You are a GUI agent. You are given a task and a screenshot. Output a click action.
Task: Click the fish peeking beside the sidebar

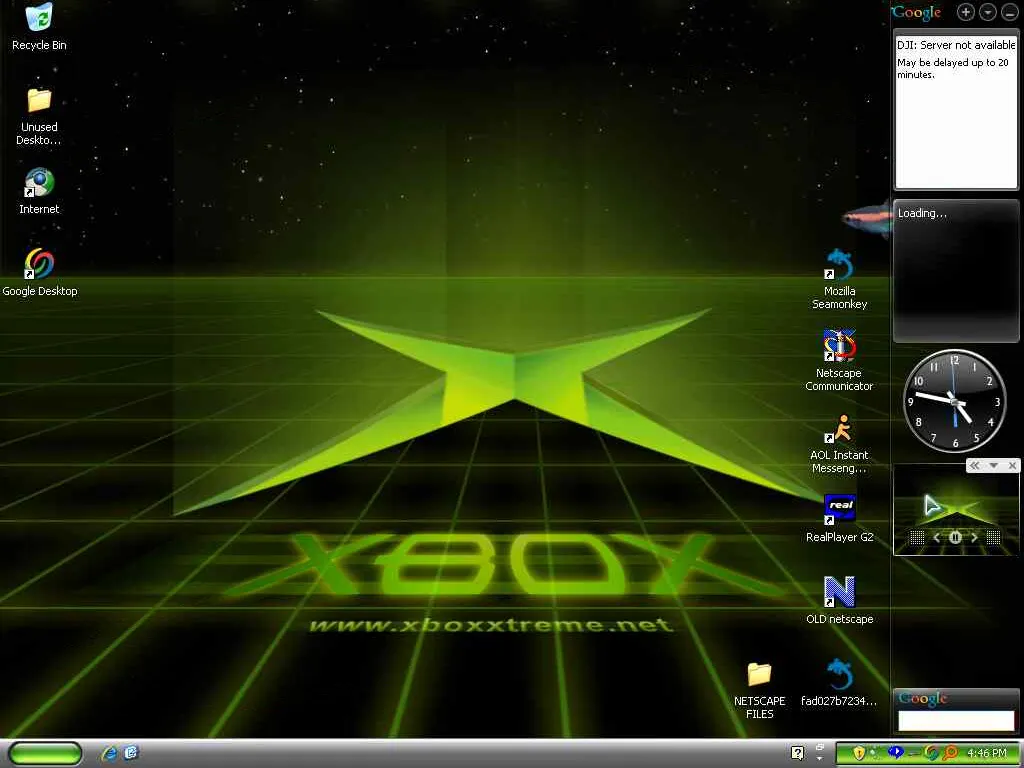point(866,219)
